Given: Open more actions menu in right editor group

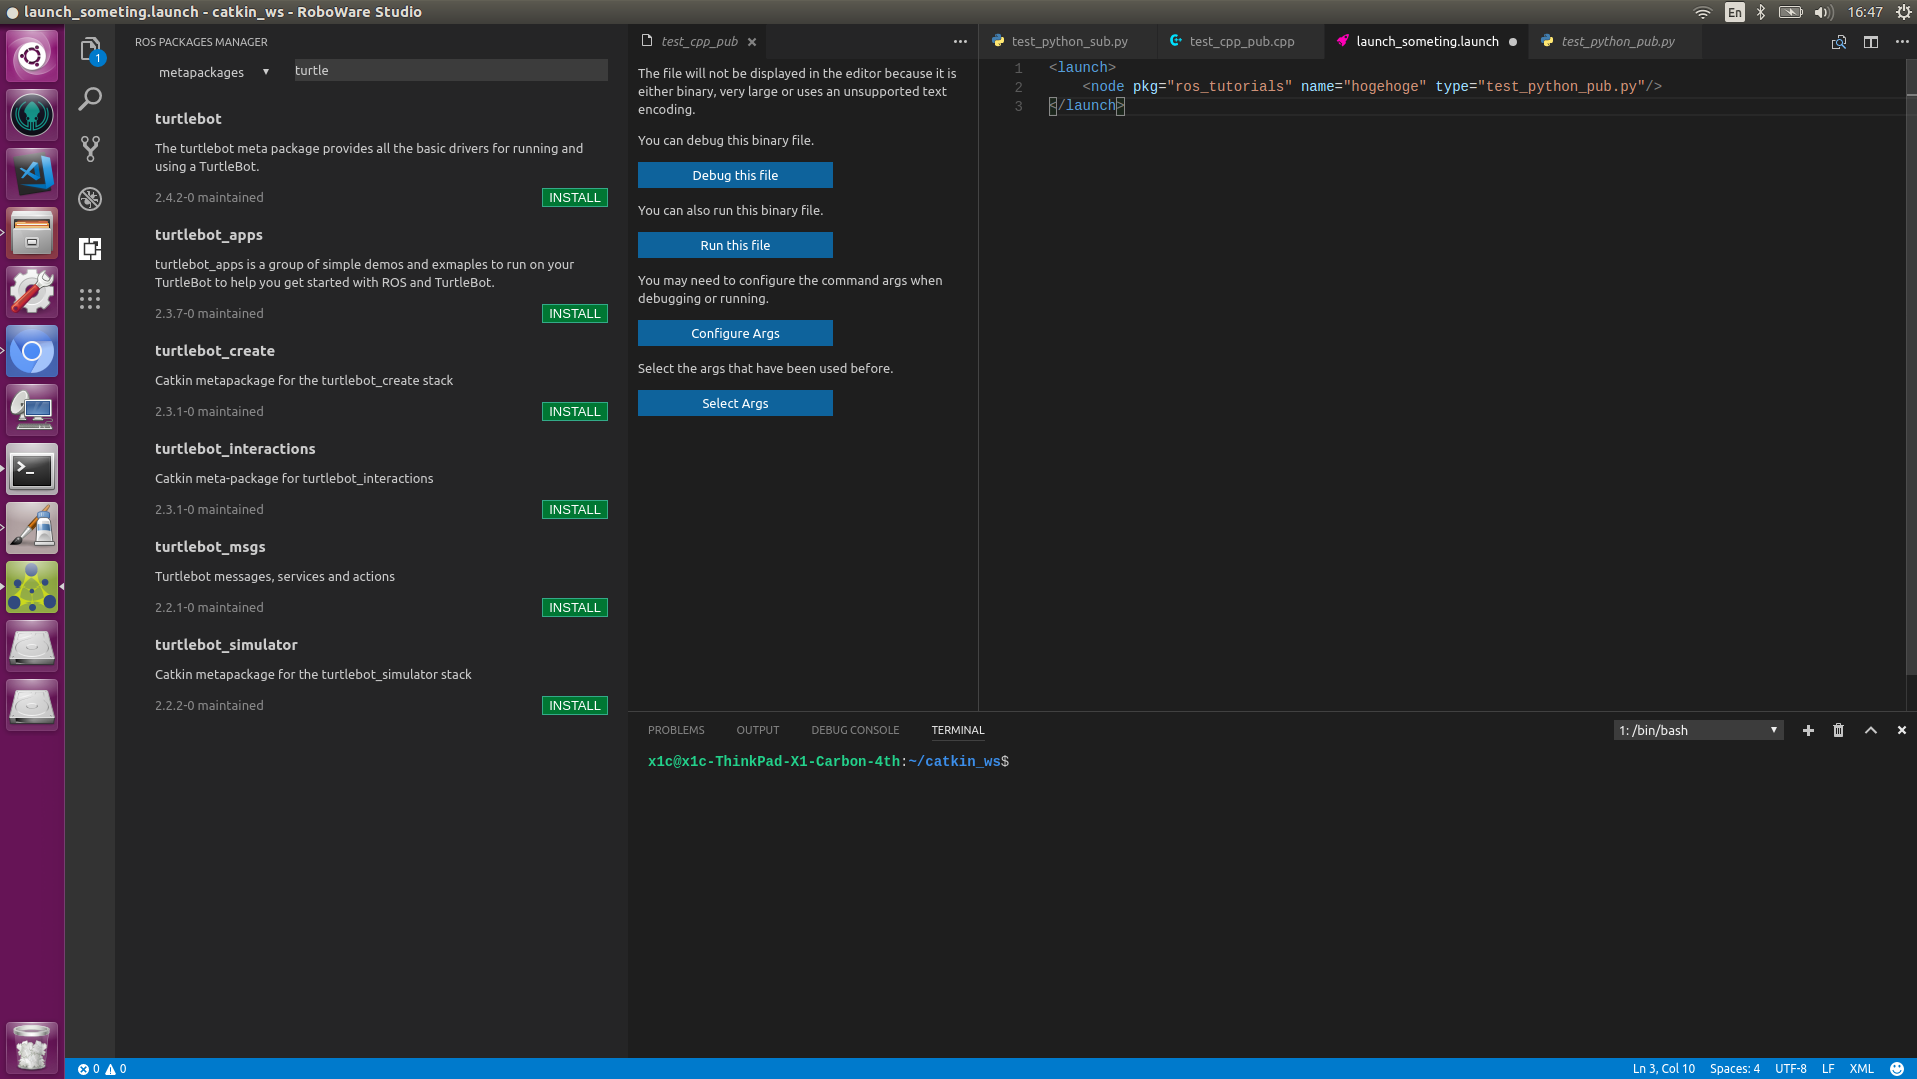Looking at the screenshot, I should [1902, 42].
